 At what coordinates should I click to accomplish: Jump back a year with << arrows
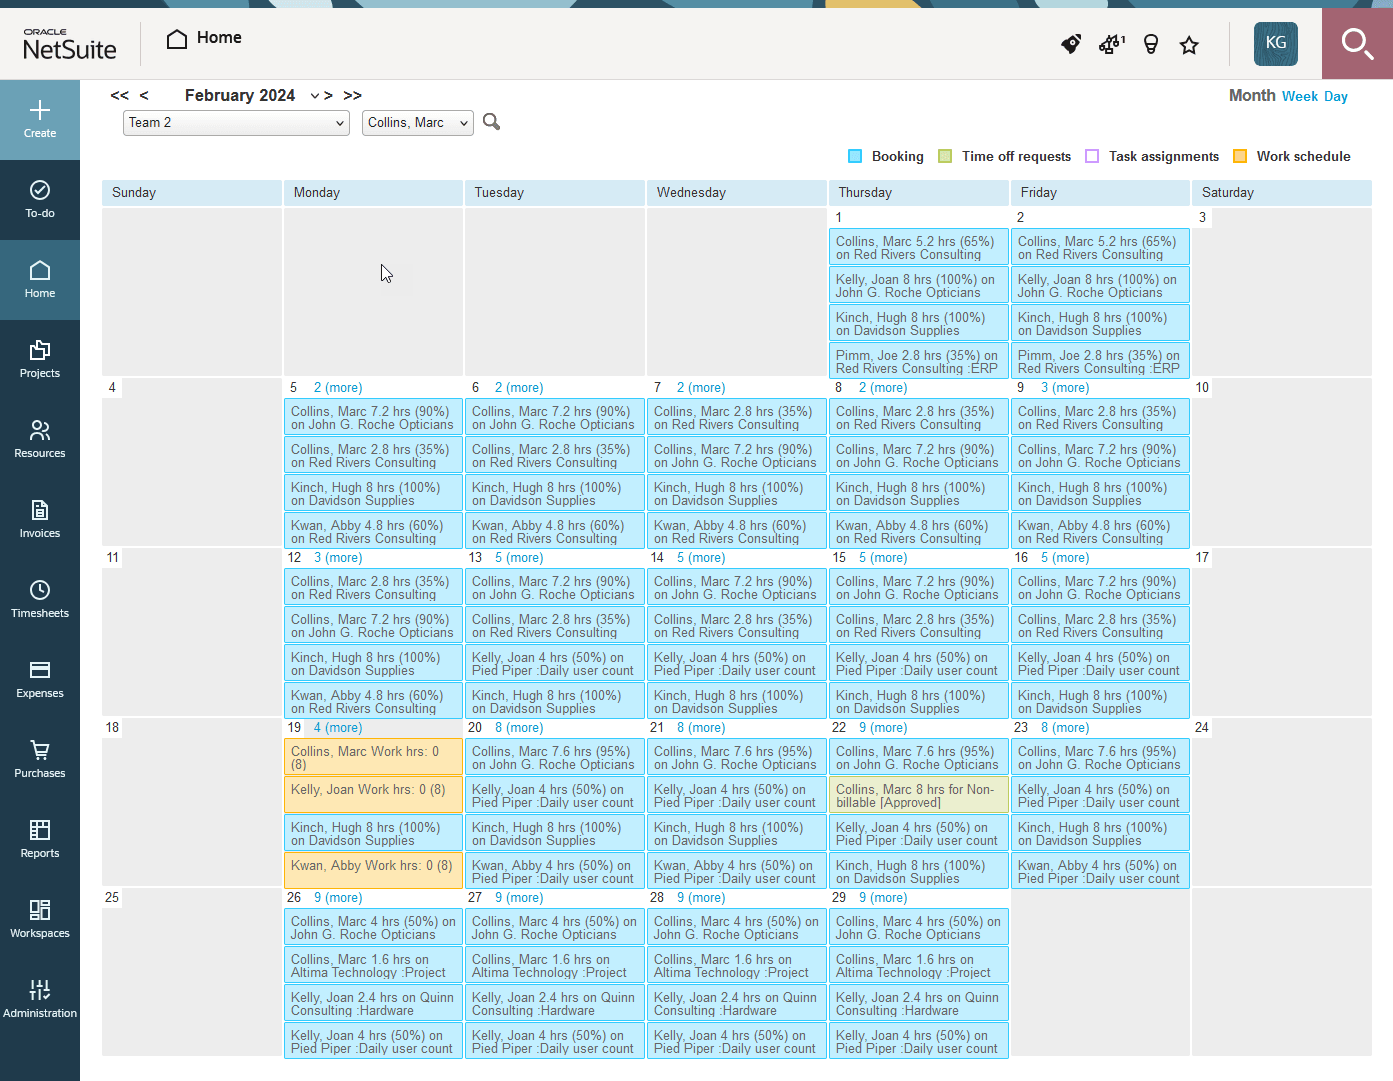(120, 96)
